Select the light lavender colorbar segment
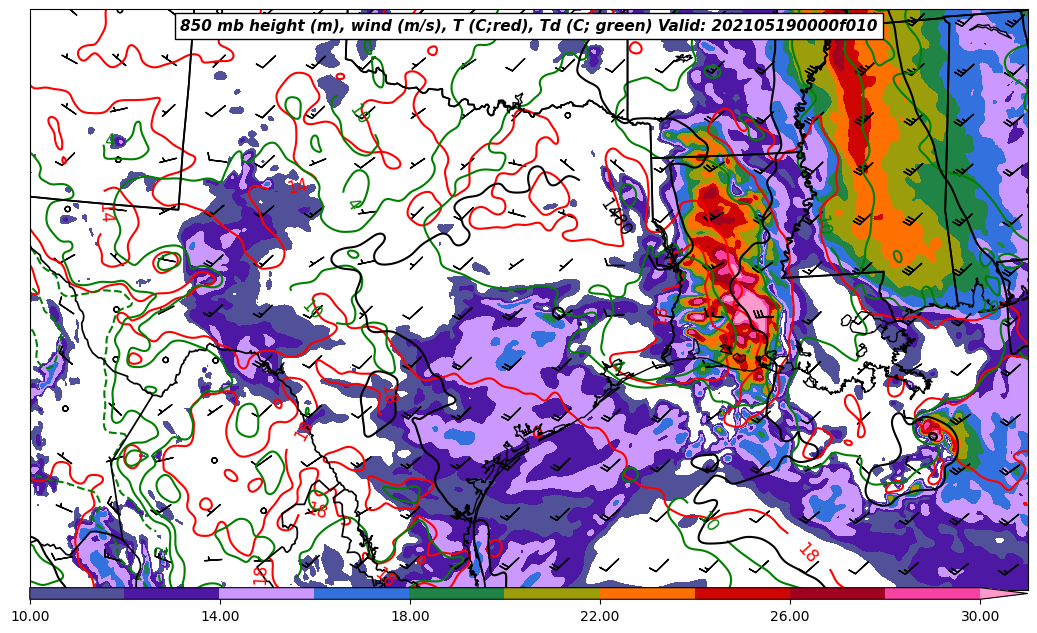The height and width of the screenshot is (633, 1037). tap(267, 593)
